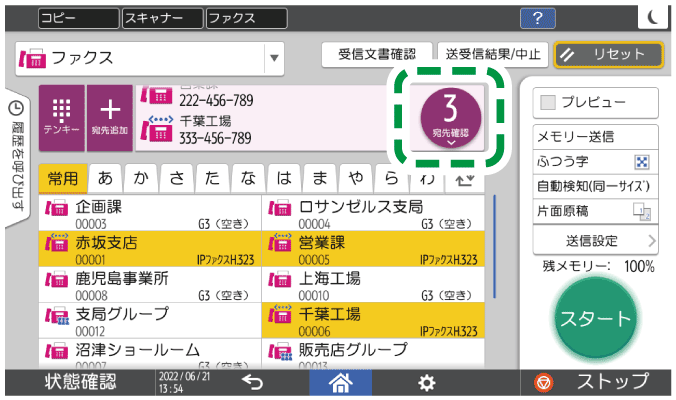
Task: Change 片面原稿 original setting
Action: click(x=595, y=211)
